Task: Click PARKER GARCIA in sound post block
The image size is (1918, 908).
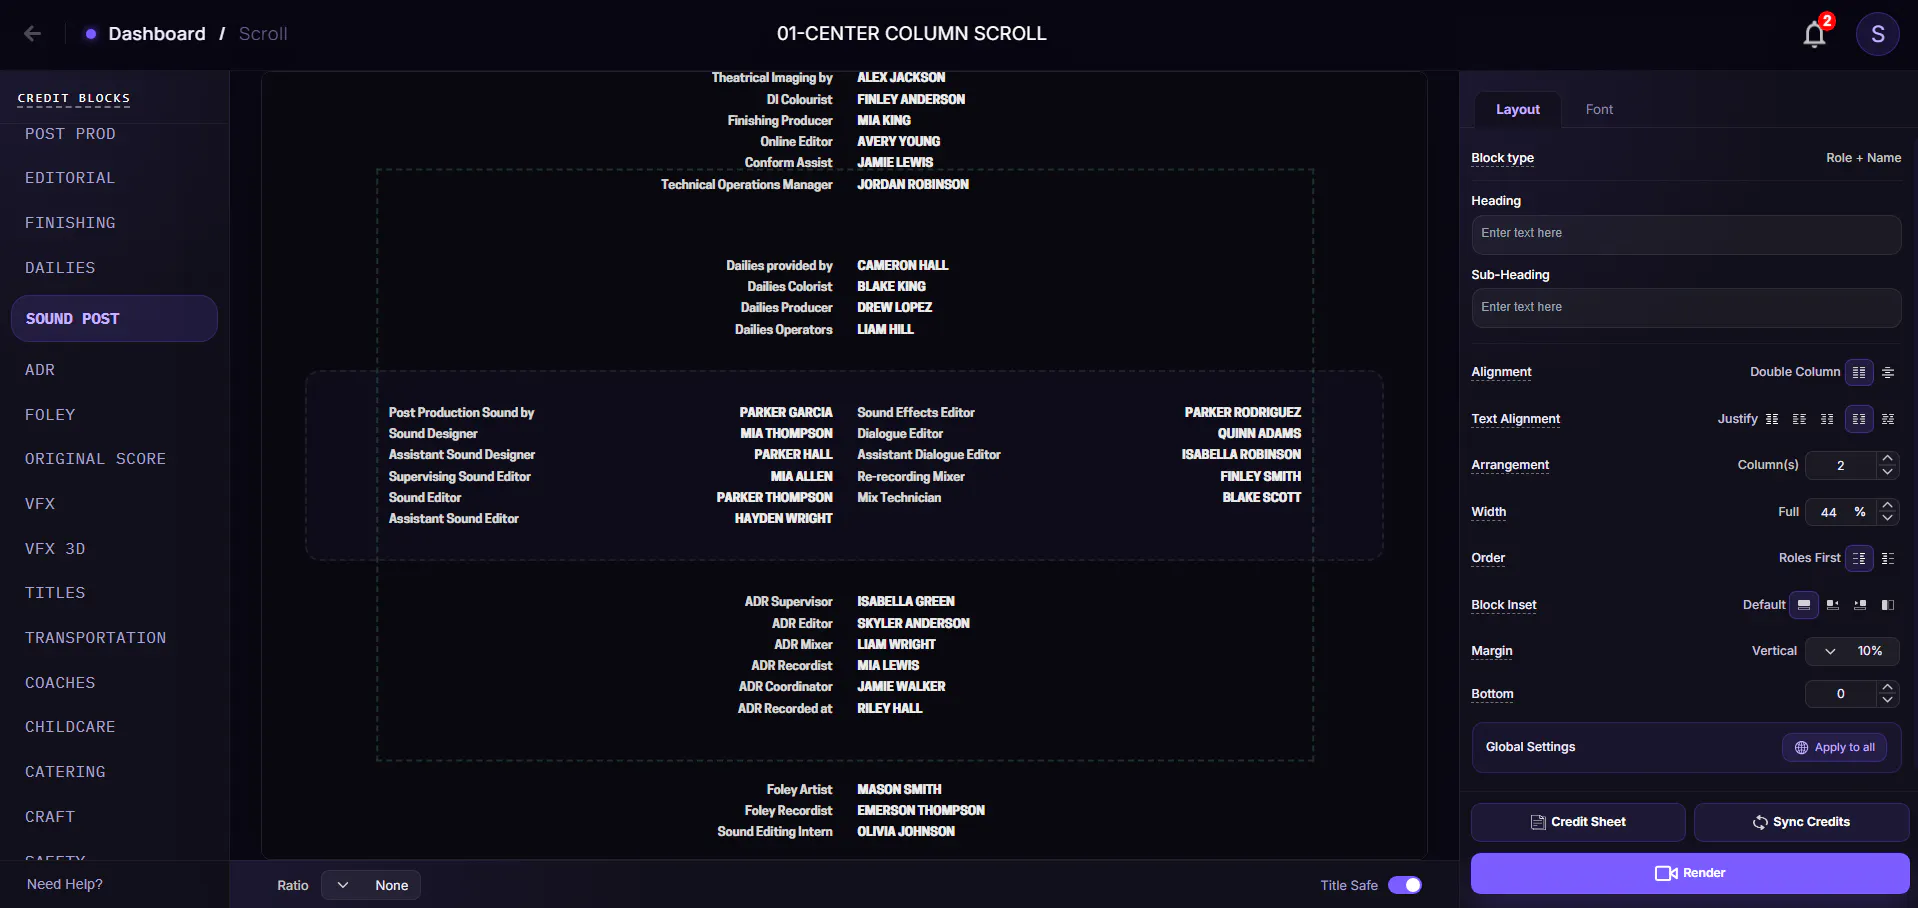Action: click(x=785, y=412)
